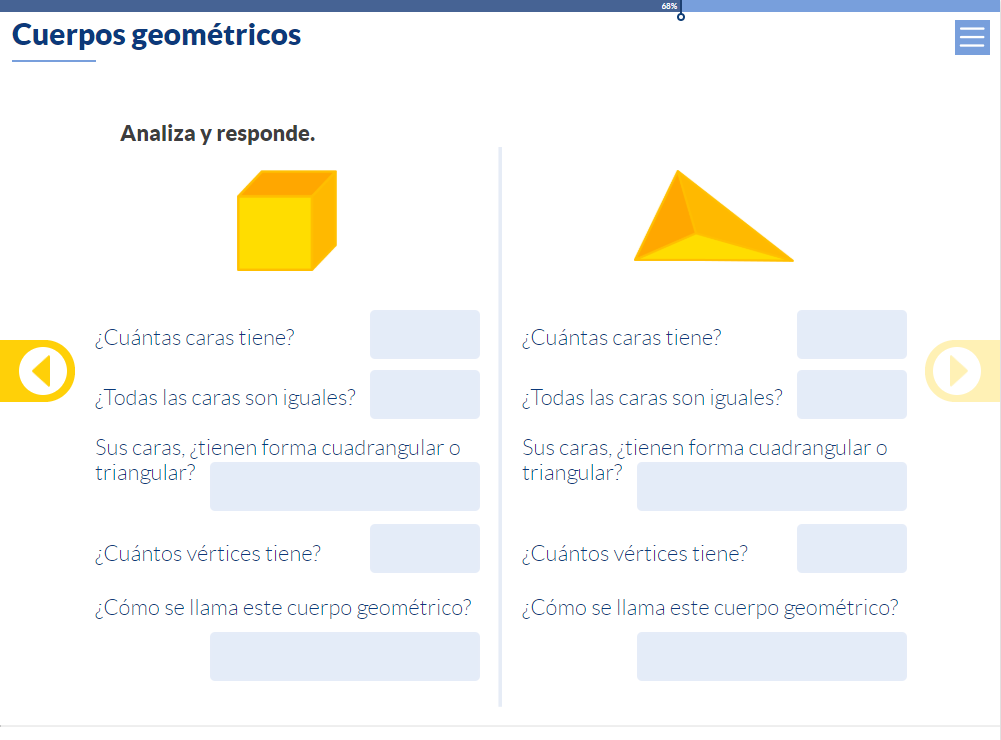Click the progress bar marker at 68%
This screenshot has width=1001, height=740.
[x=681, y=16]
